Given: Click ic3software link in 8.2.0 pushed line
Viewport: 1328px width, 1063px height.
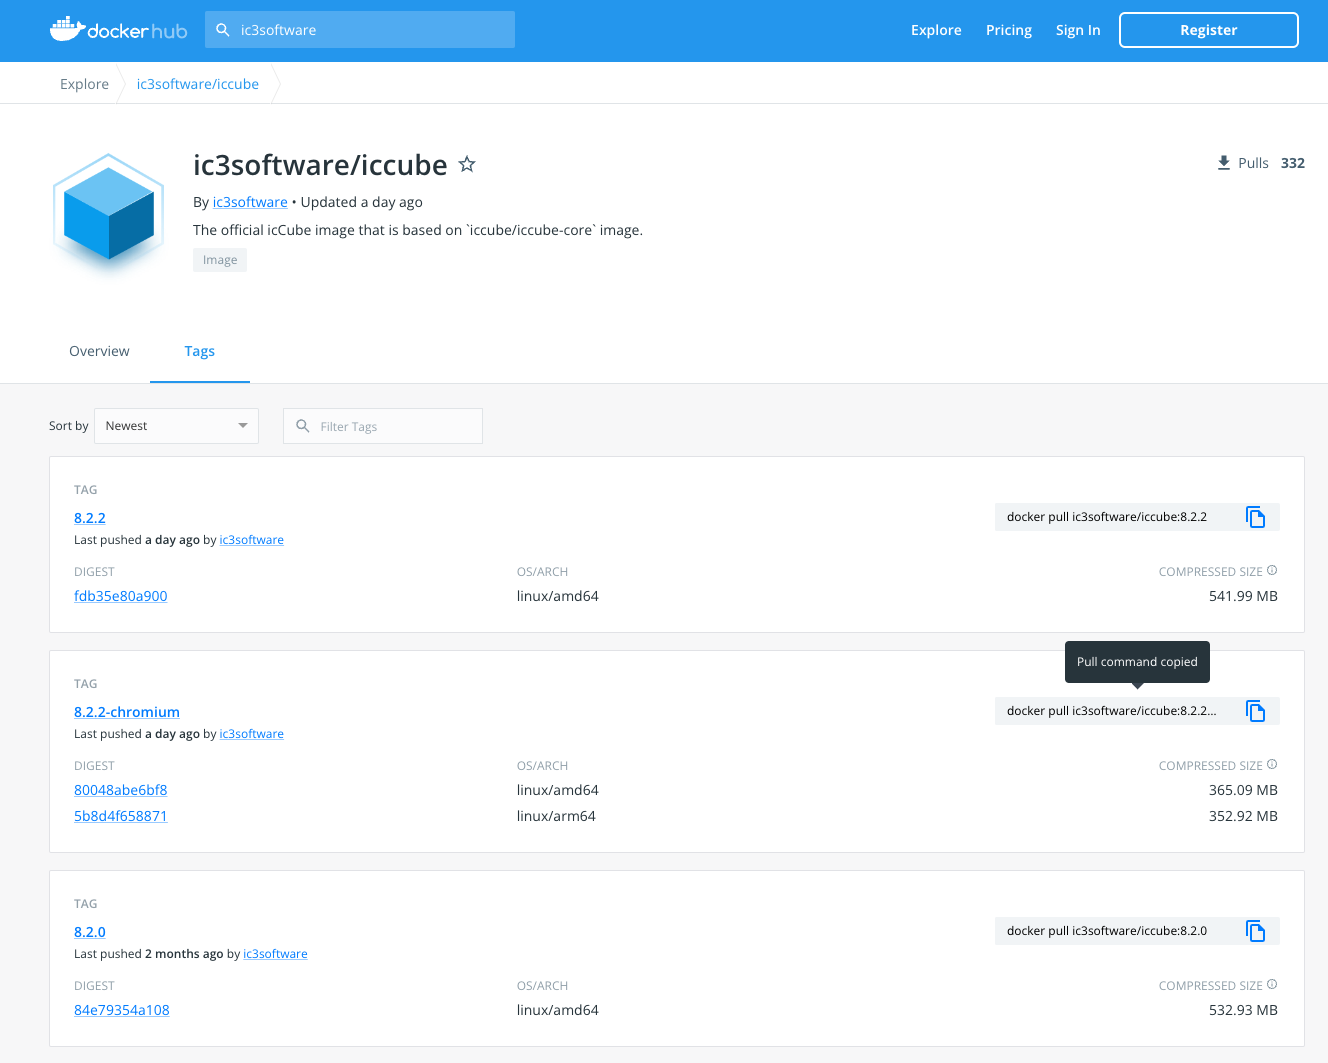Looking at the screenshot, I should [275, 954].
